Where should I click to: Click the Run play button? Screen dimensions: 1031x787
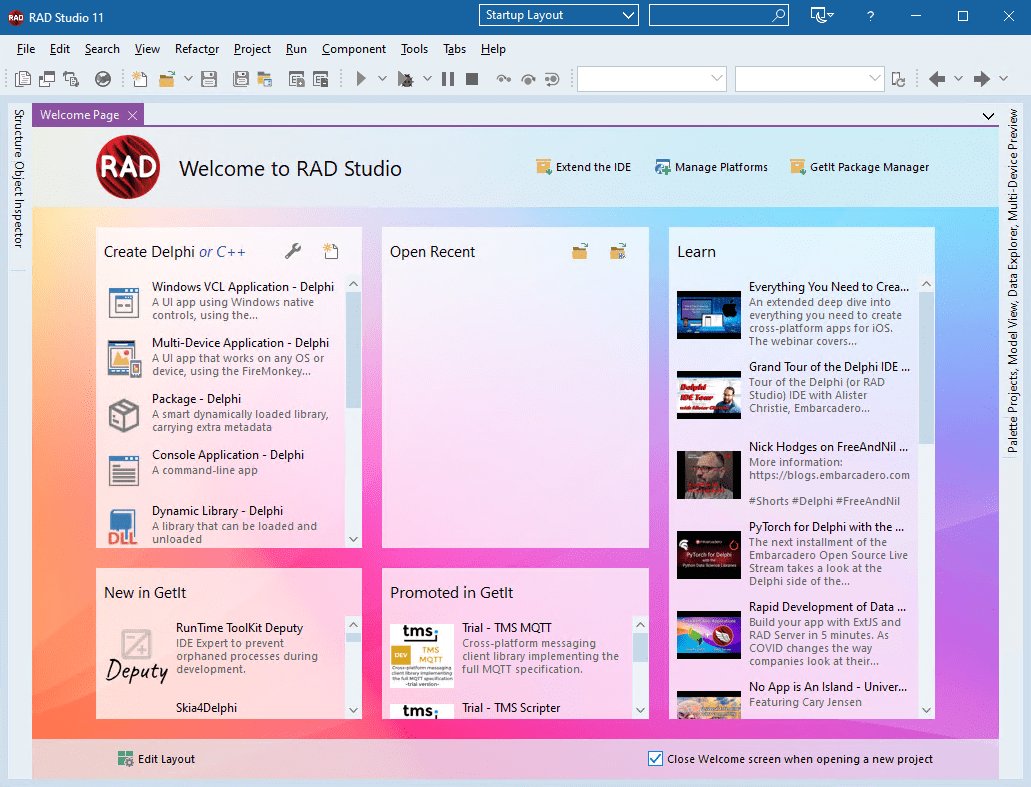pos(361,79)
